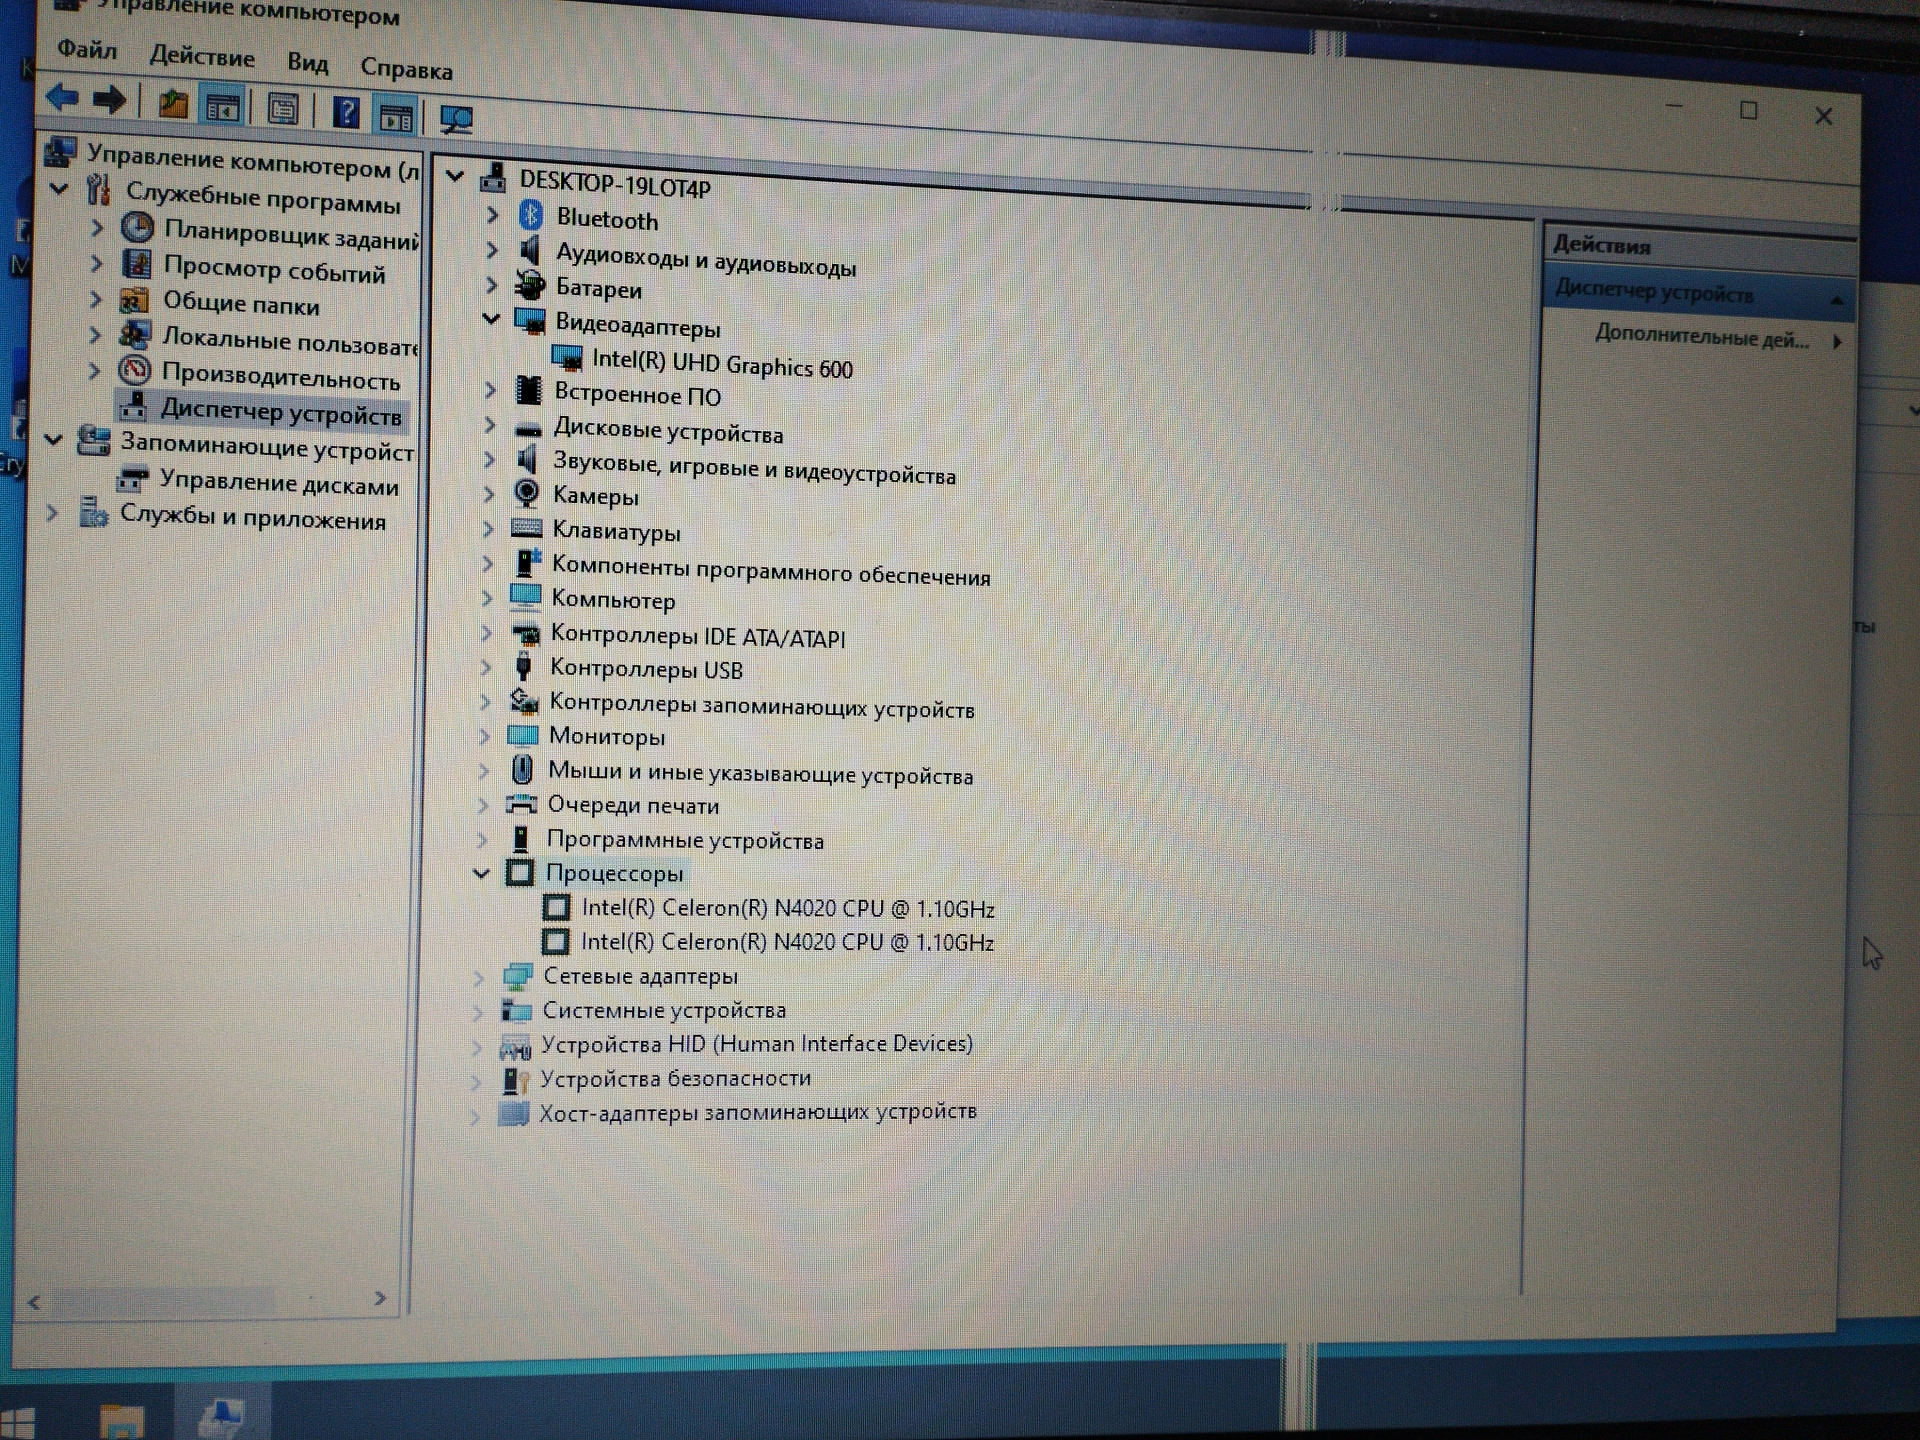This screenshot has width=1920, height=1440.
Task: Select Хост-адаптеры запоминающих устройств
Action: click(x=758, y=1112)
